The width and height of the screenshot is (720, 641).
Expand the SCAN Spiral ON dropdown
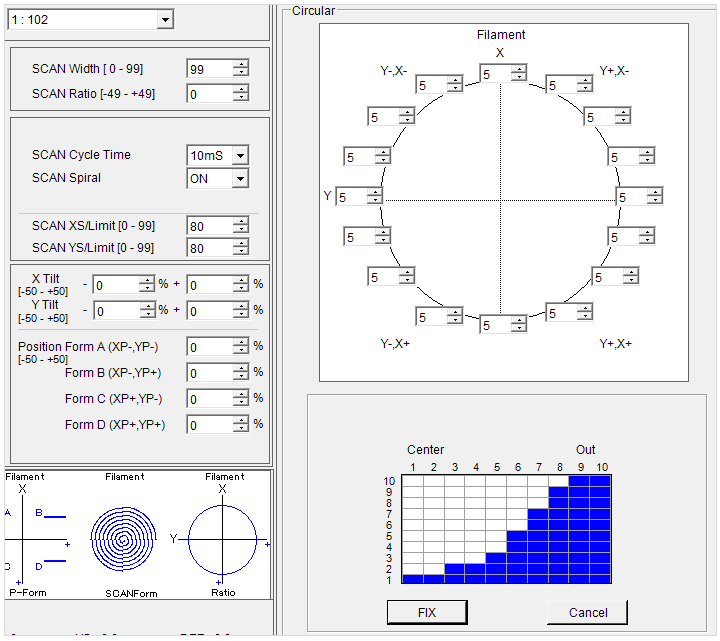pyautogui.click(x=239, y=179)
